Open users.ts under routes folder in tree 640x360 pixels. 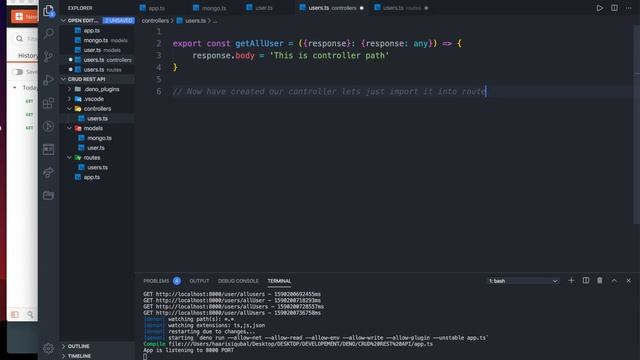(97, 167)
